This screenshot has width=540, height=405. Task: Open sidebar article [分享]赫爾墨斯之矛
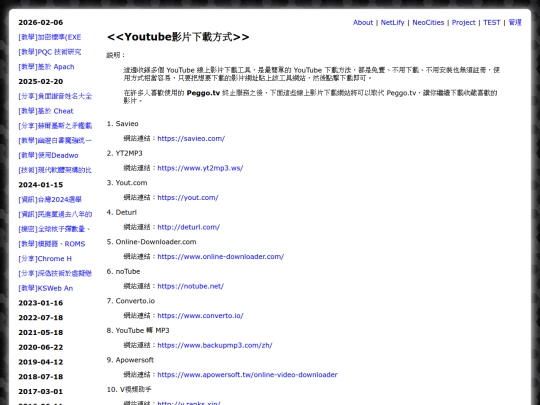55,126
